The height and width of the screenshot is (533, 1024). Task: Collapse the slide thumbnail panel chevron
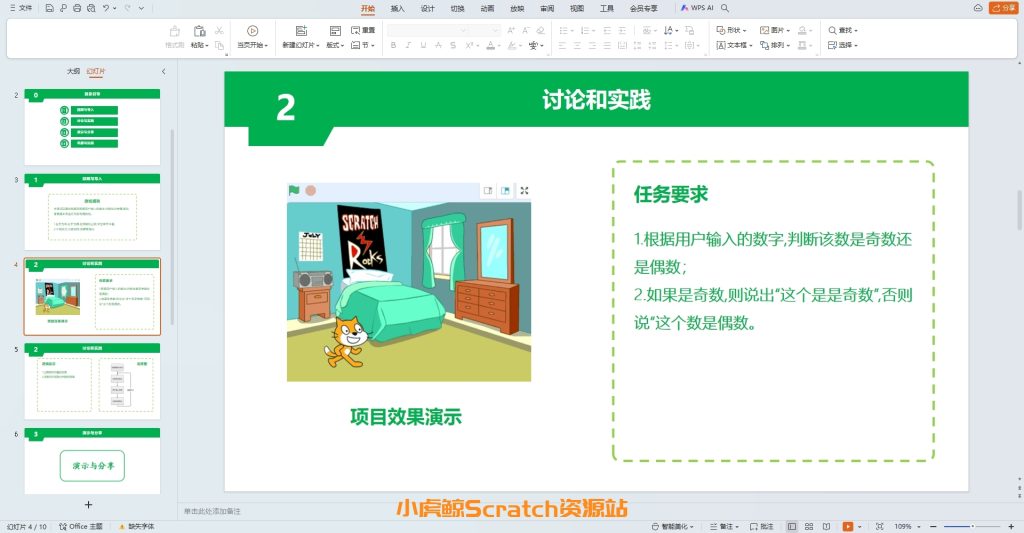point(163,71)
